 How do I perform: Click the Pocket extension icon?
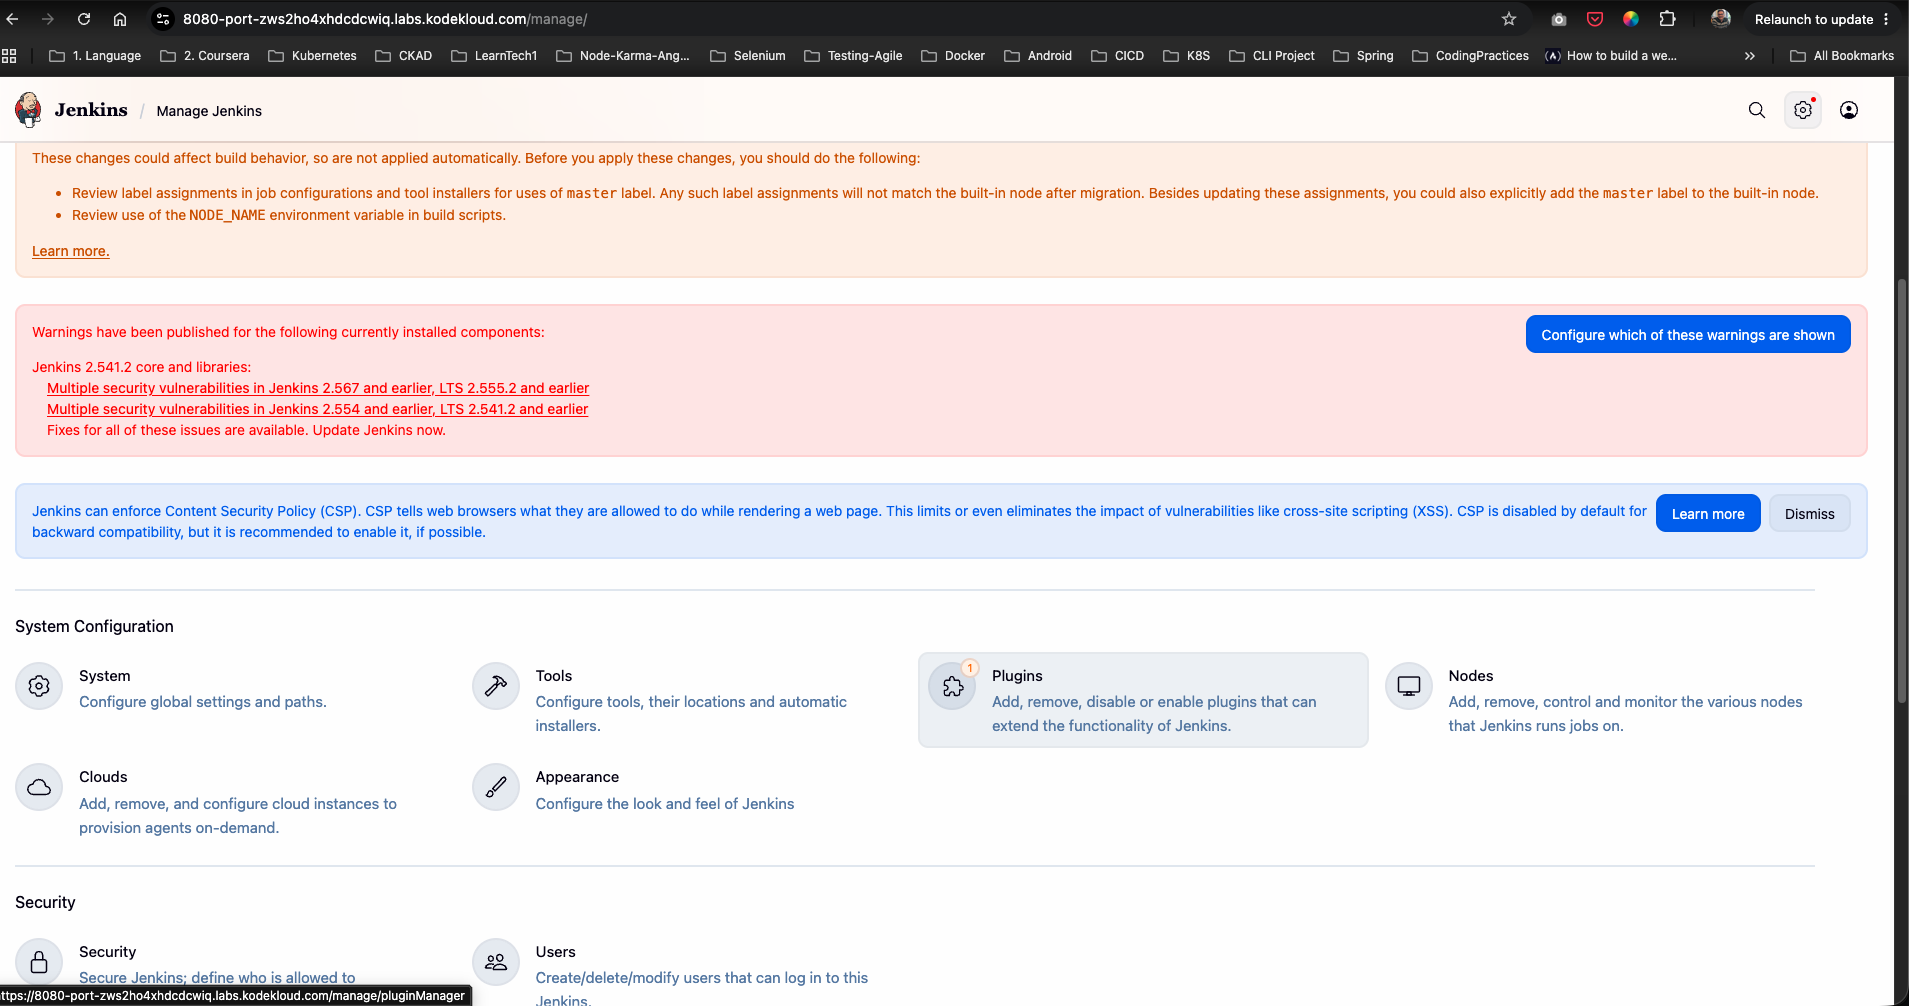click(1595, 19)
